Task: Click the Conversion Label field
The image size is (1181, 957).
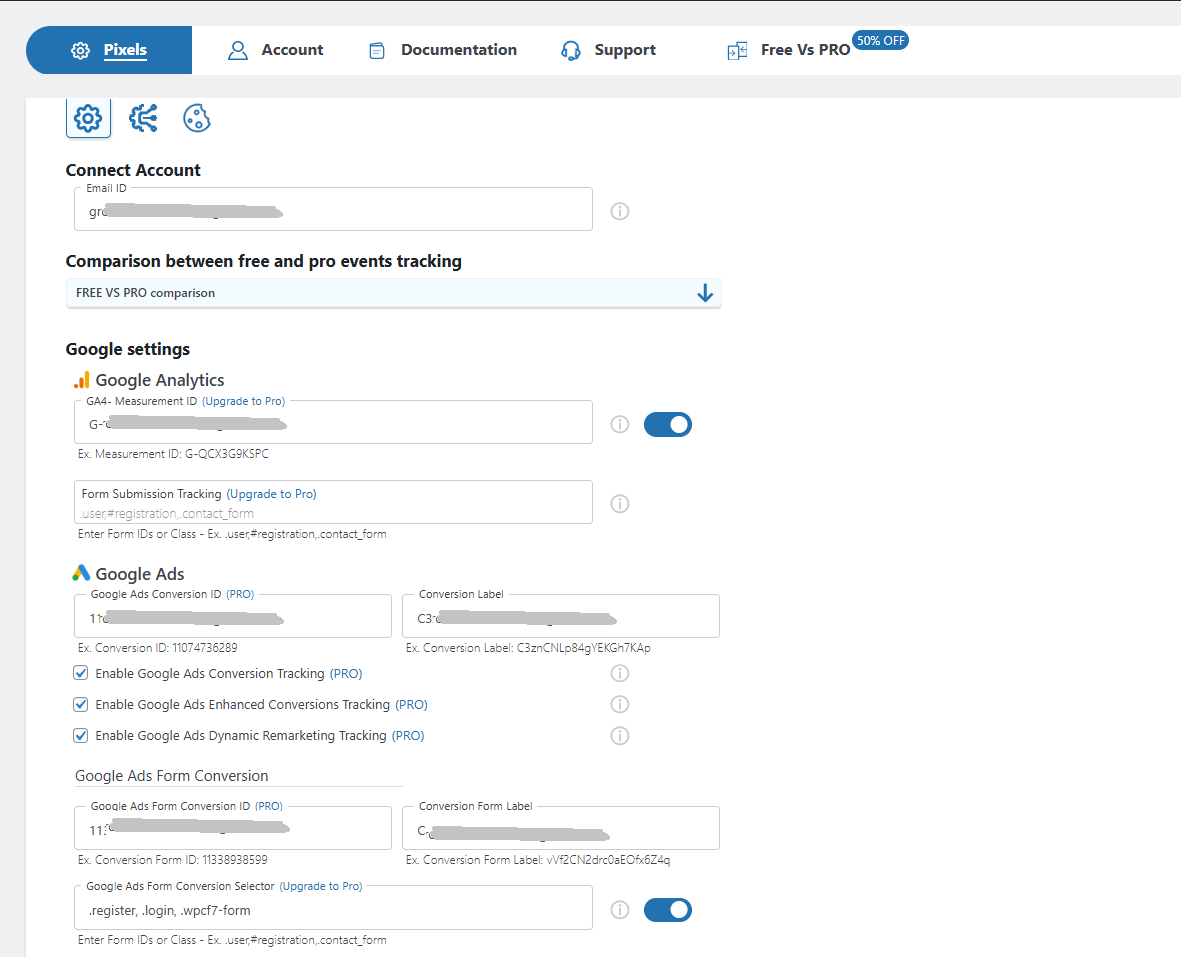Action: coord(561,616)
